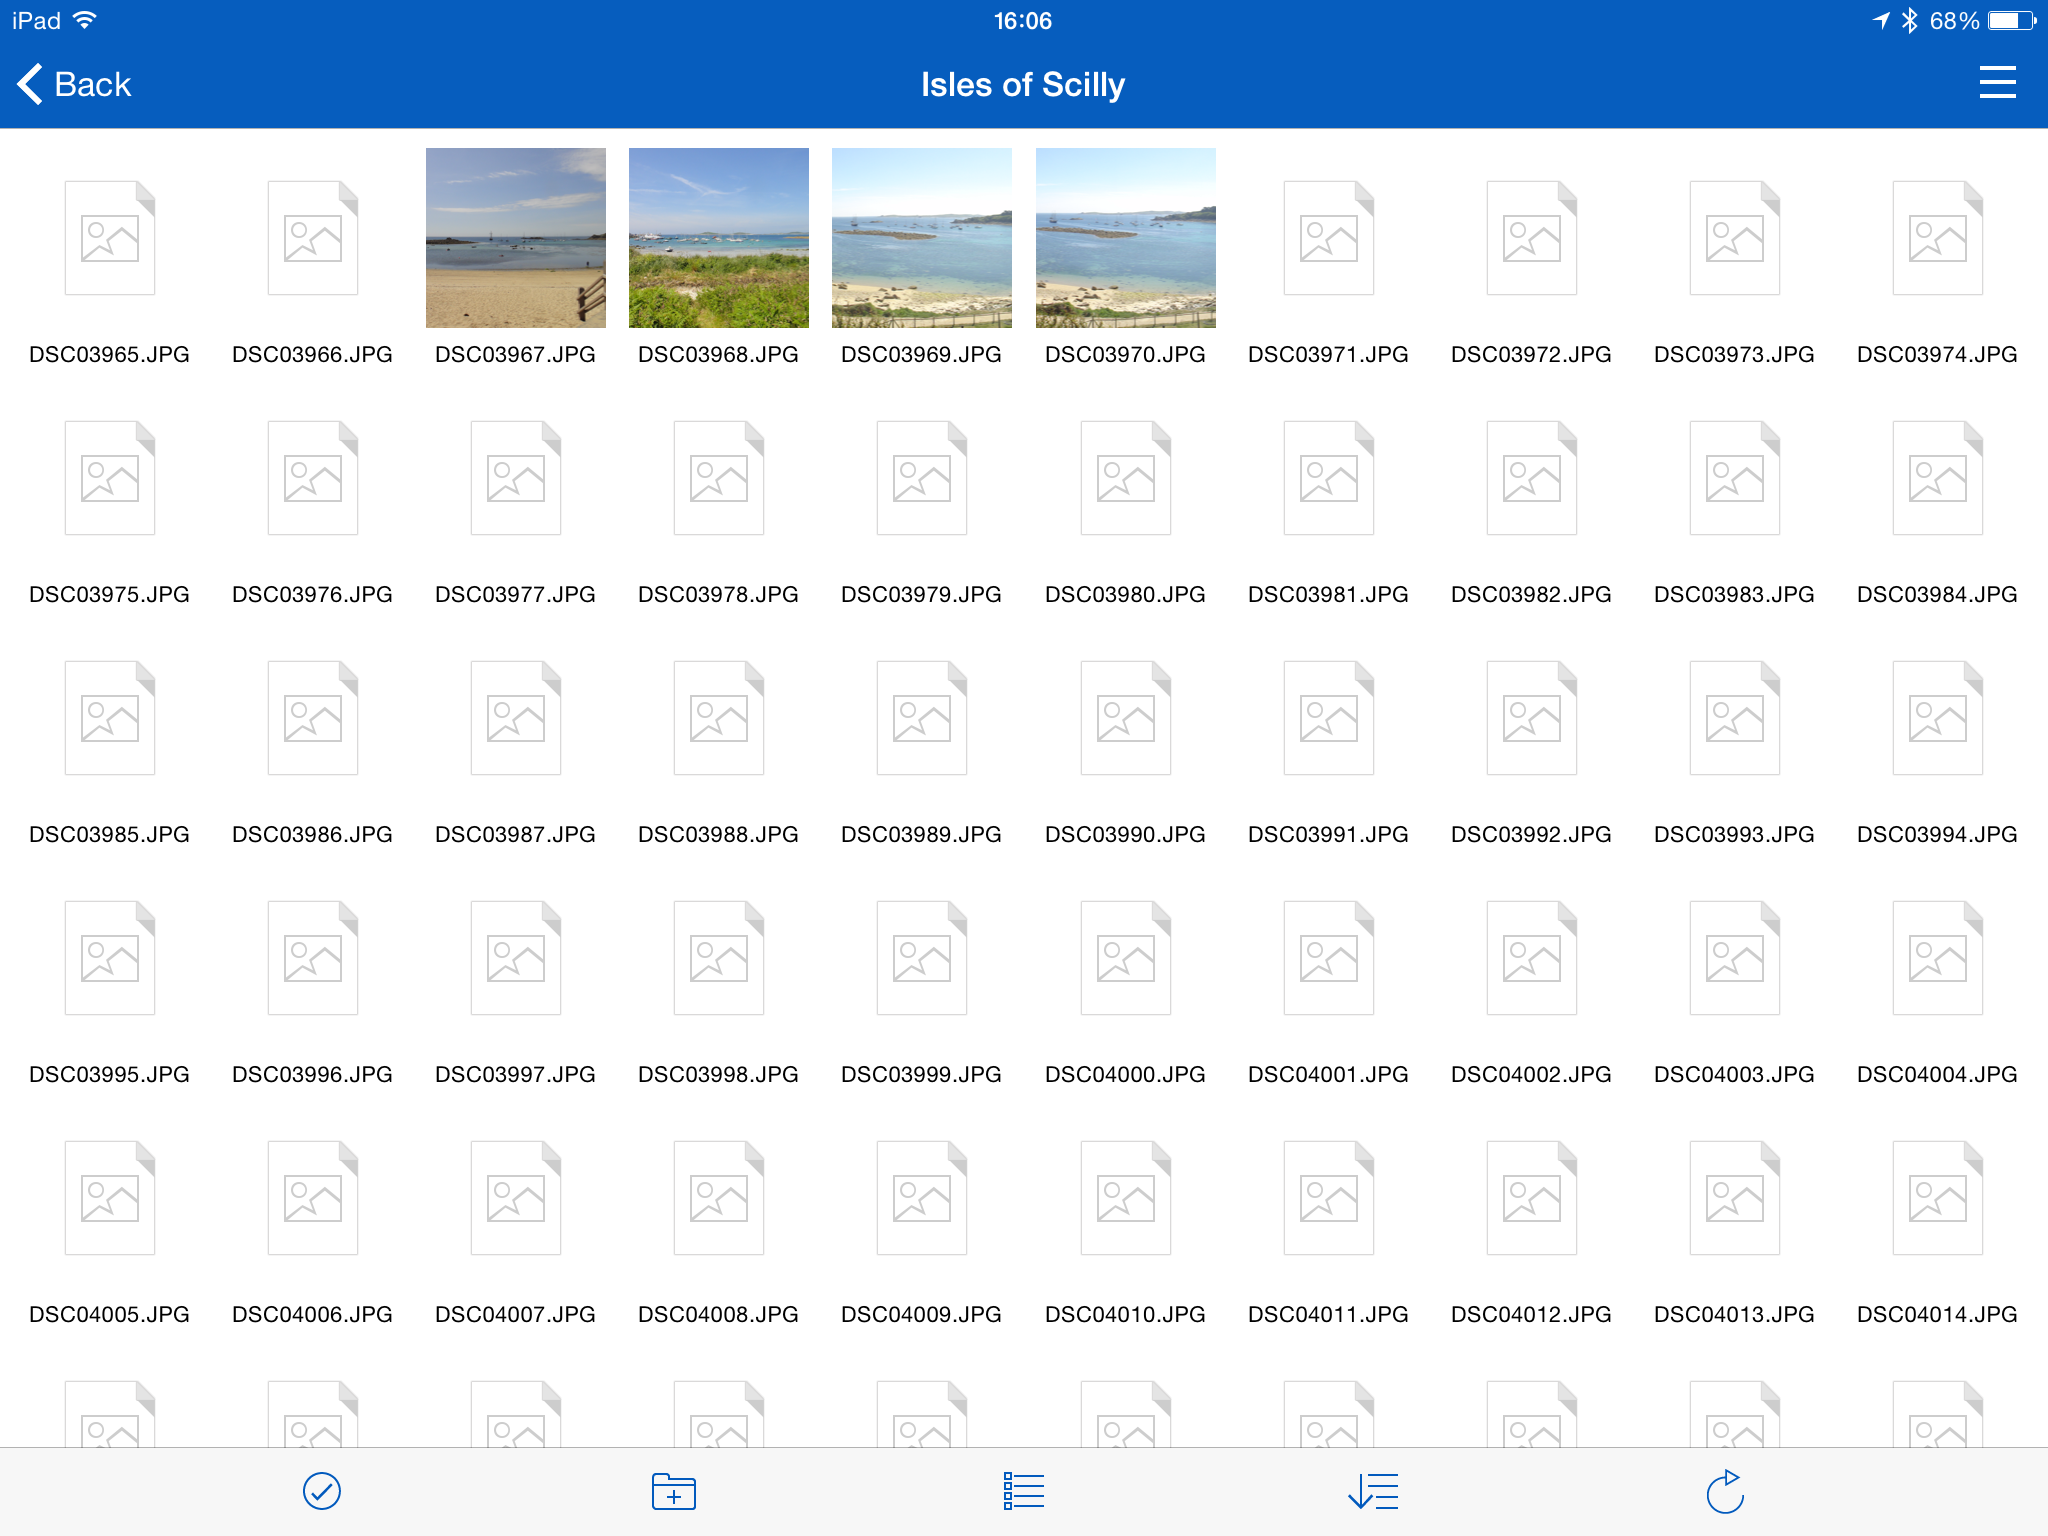Image resolution: width=2048 pixels, height=1536 pixels.
Task: Click the file name DSC04006.JPG
Action: [x=313, y=1314]
